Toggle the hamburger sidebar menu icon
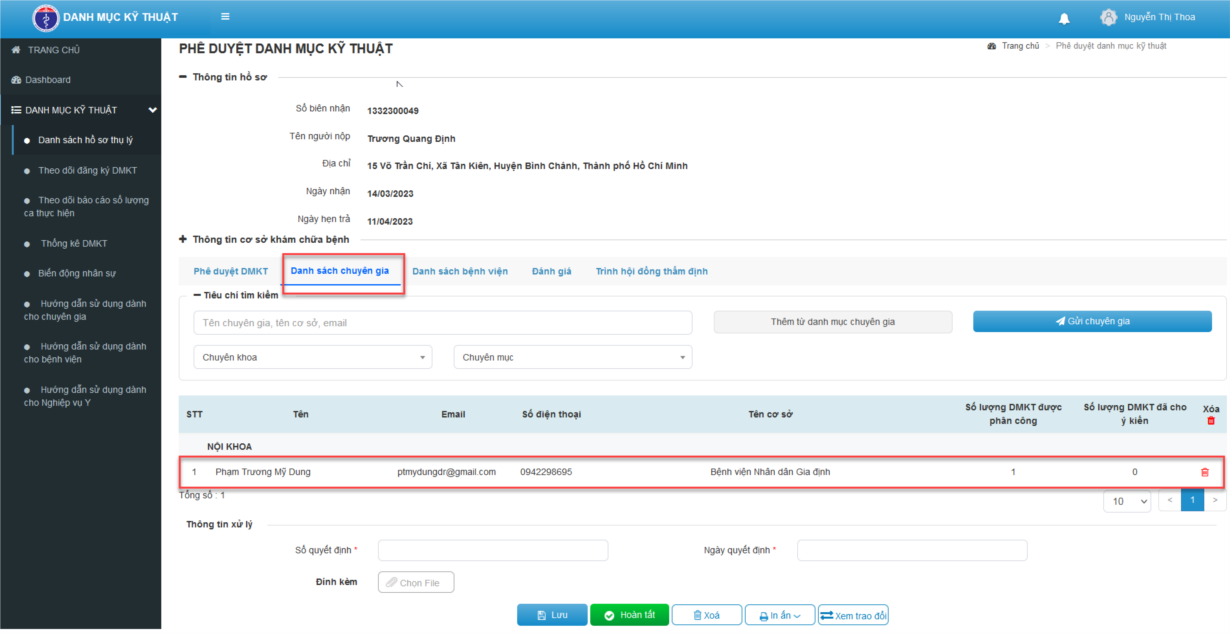This screenshot has height=634, width=1230. tap(225, 17)
